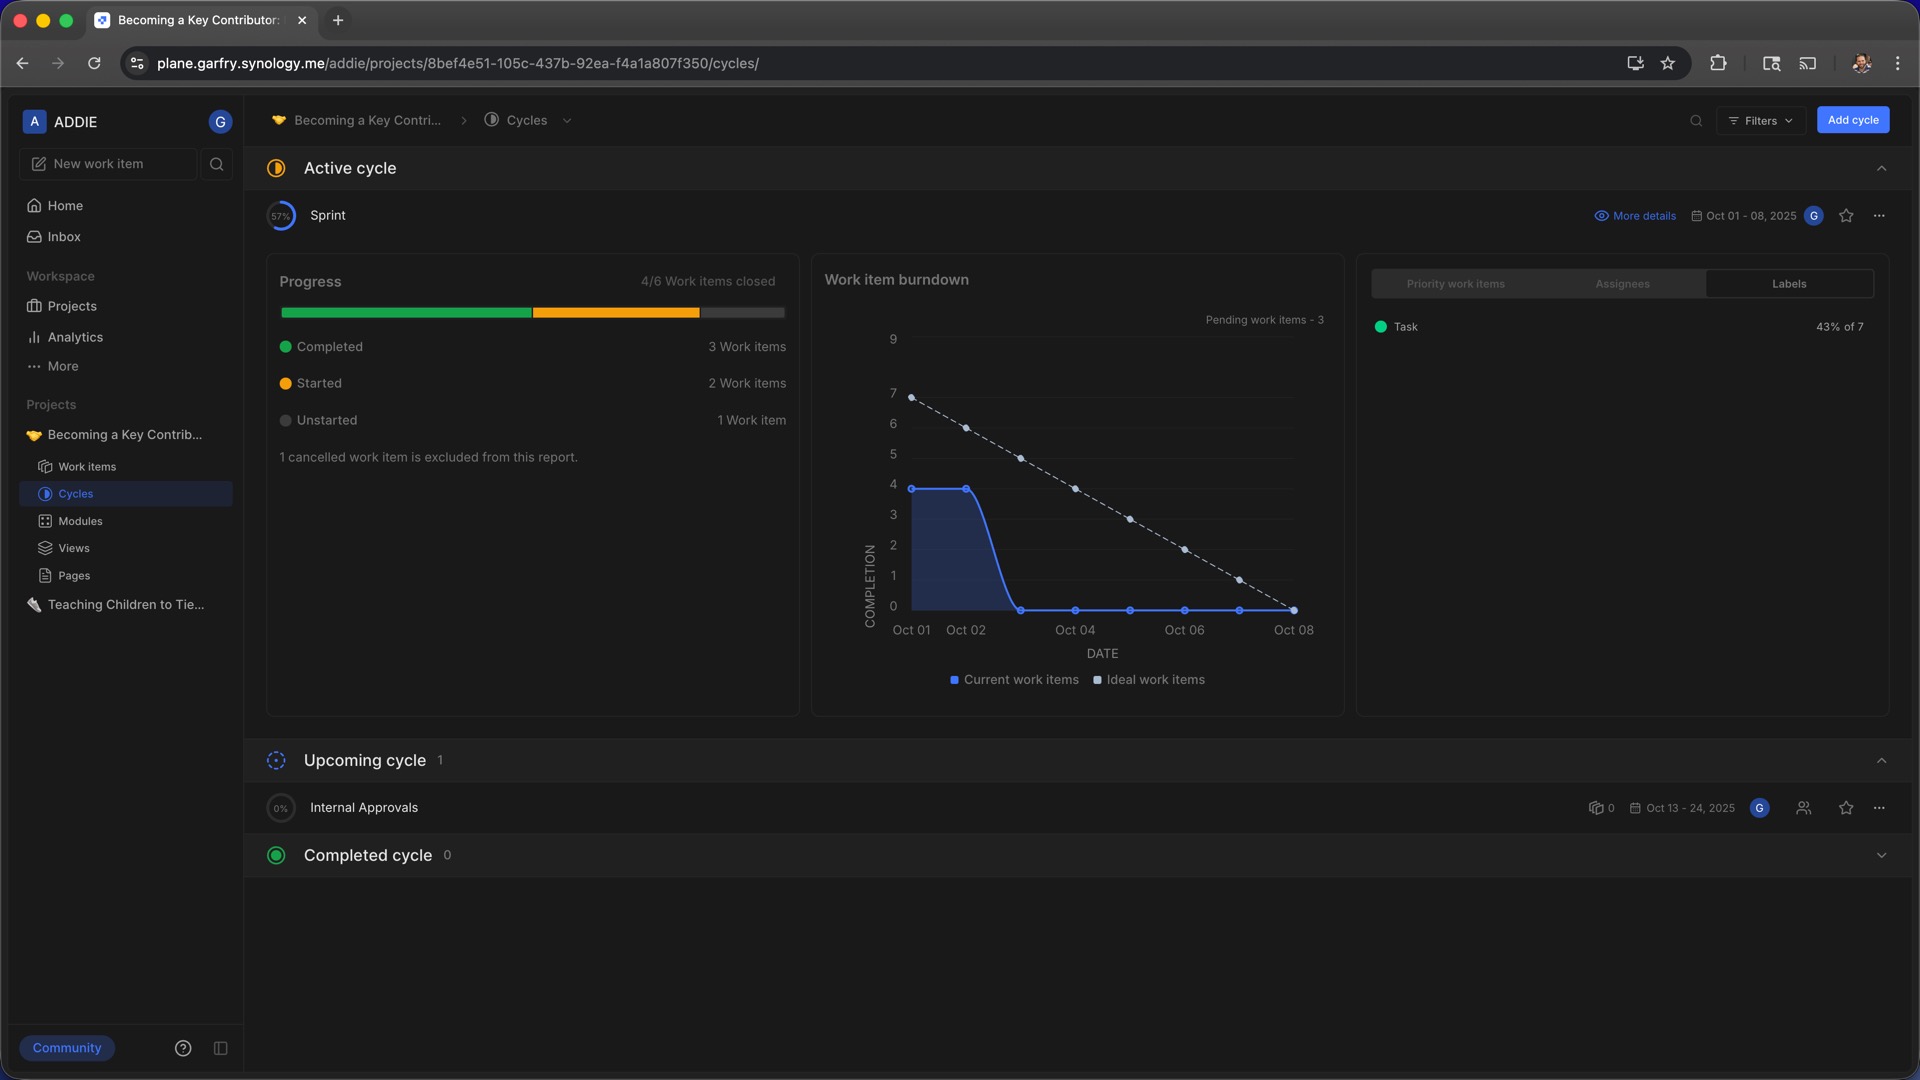
Task: Open Internal Approvals three-dot options
Action: point(1879,808)
